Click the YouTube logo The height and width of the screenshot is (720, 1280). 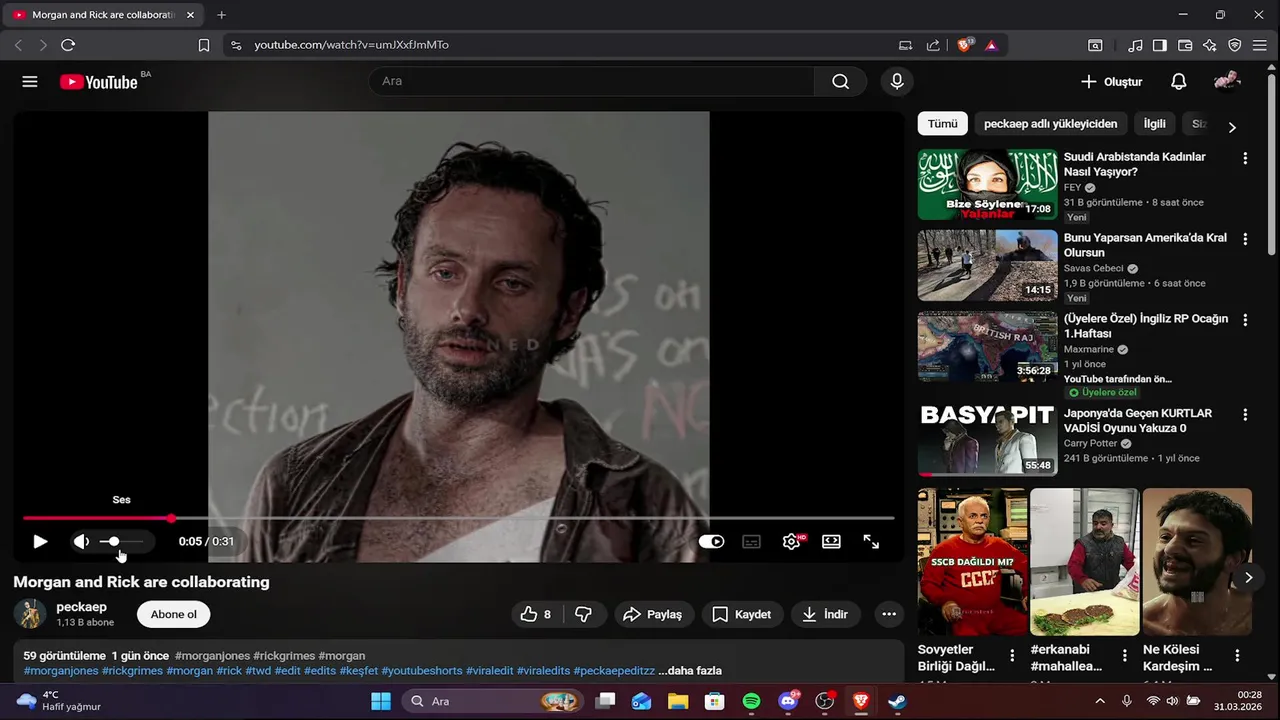tap(98, 82)
